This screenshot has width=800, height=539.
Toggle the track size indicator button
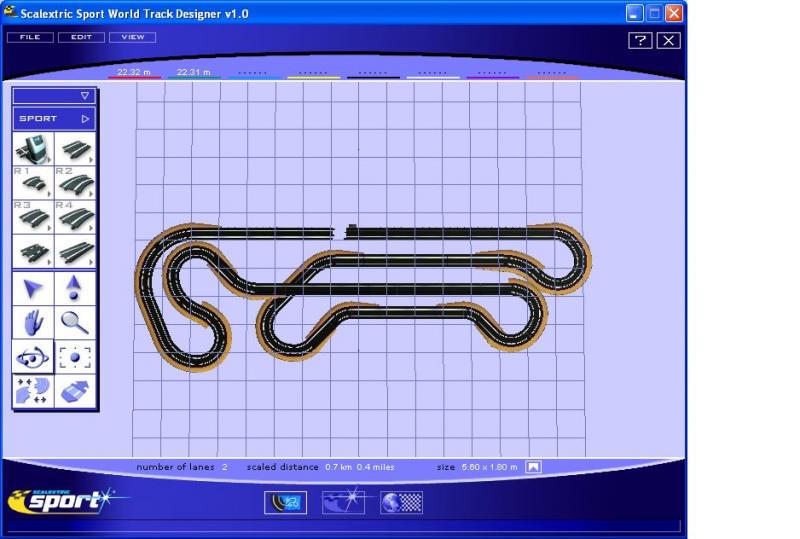coord(534,467)
